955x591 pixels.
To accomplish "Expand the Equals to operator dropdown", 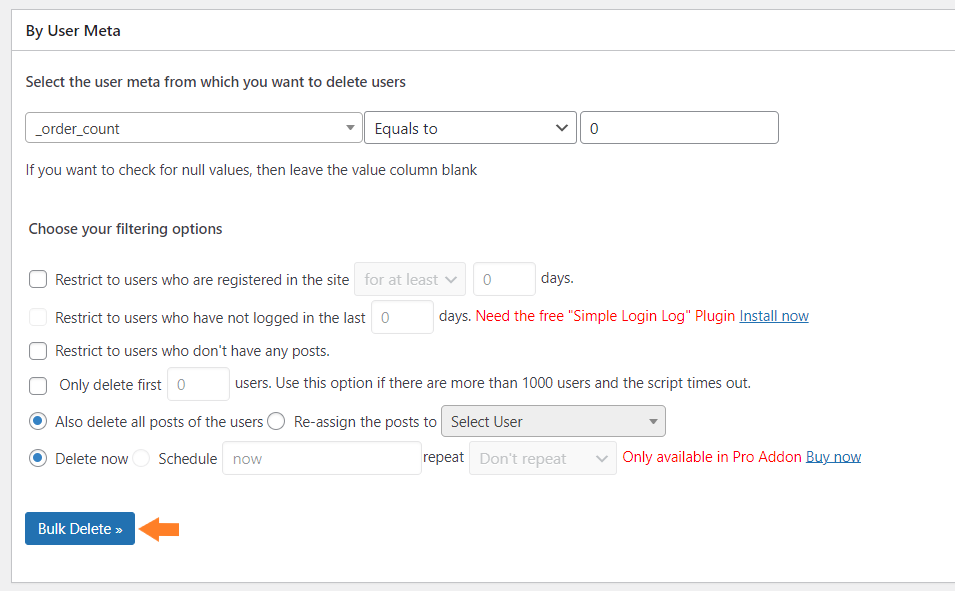I will click(470, 128).
